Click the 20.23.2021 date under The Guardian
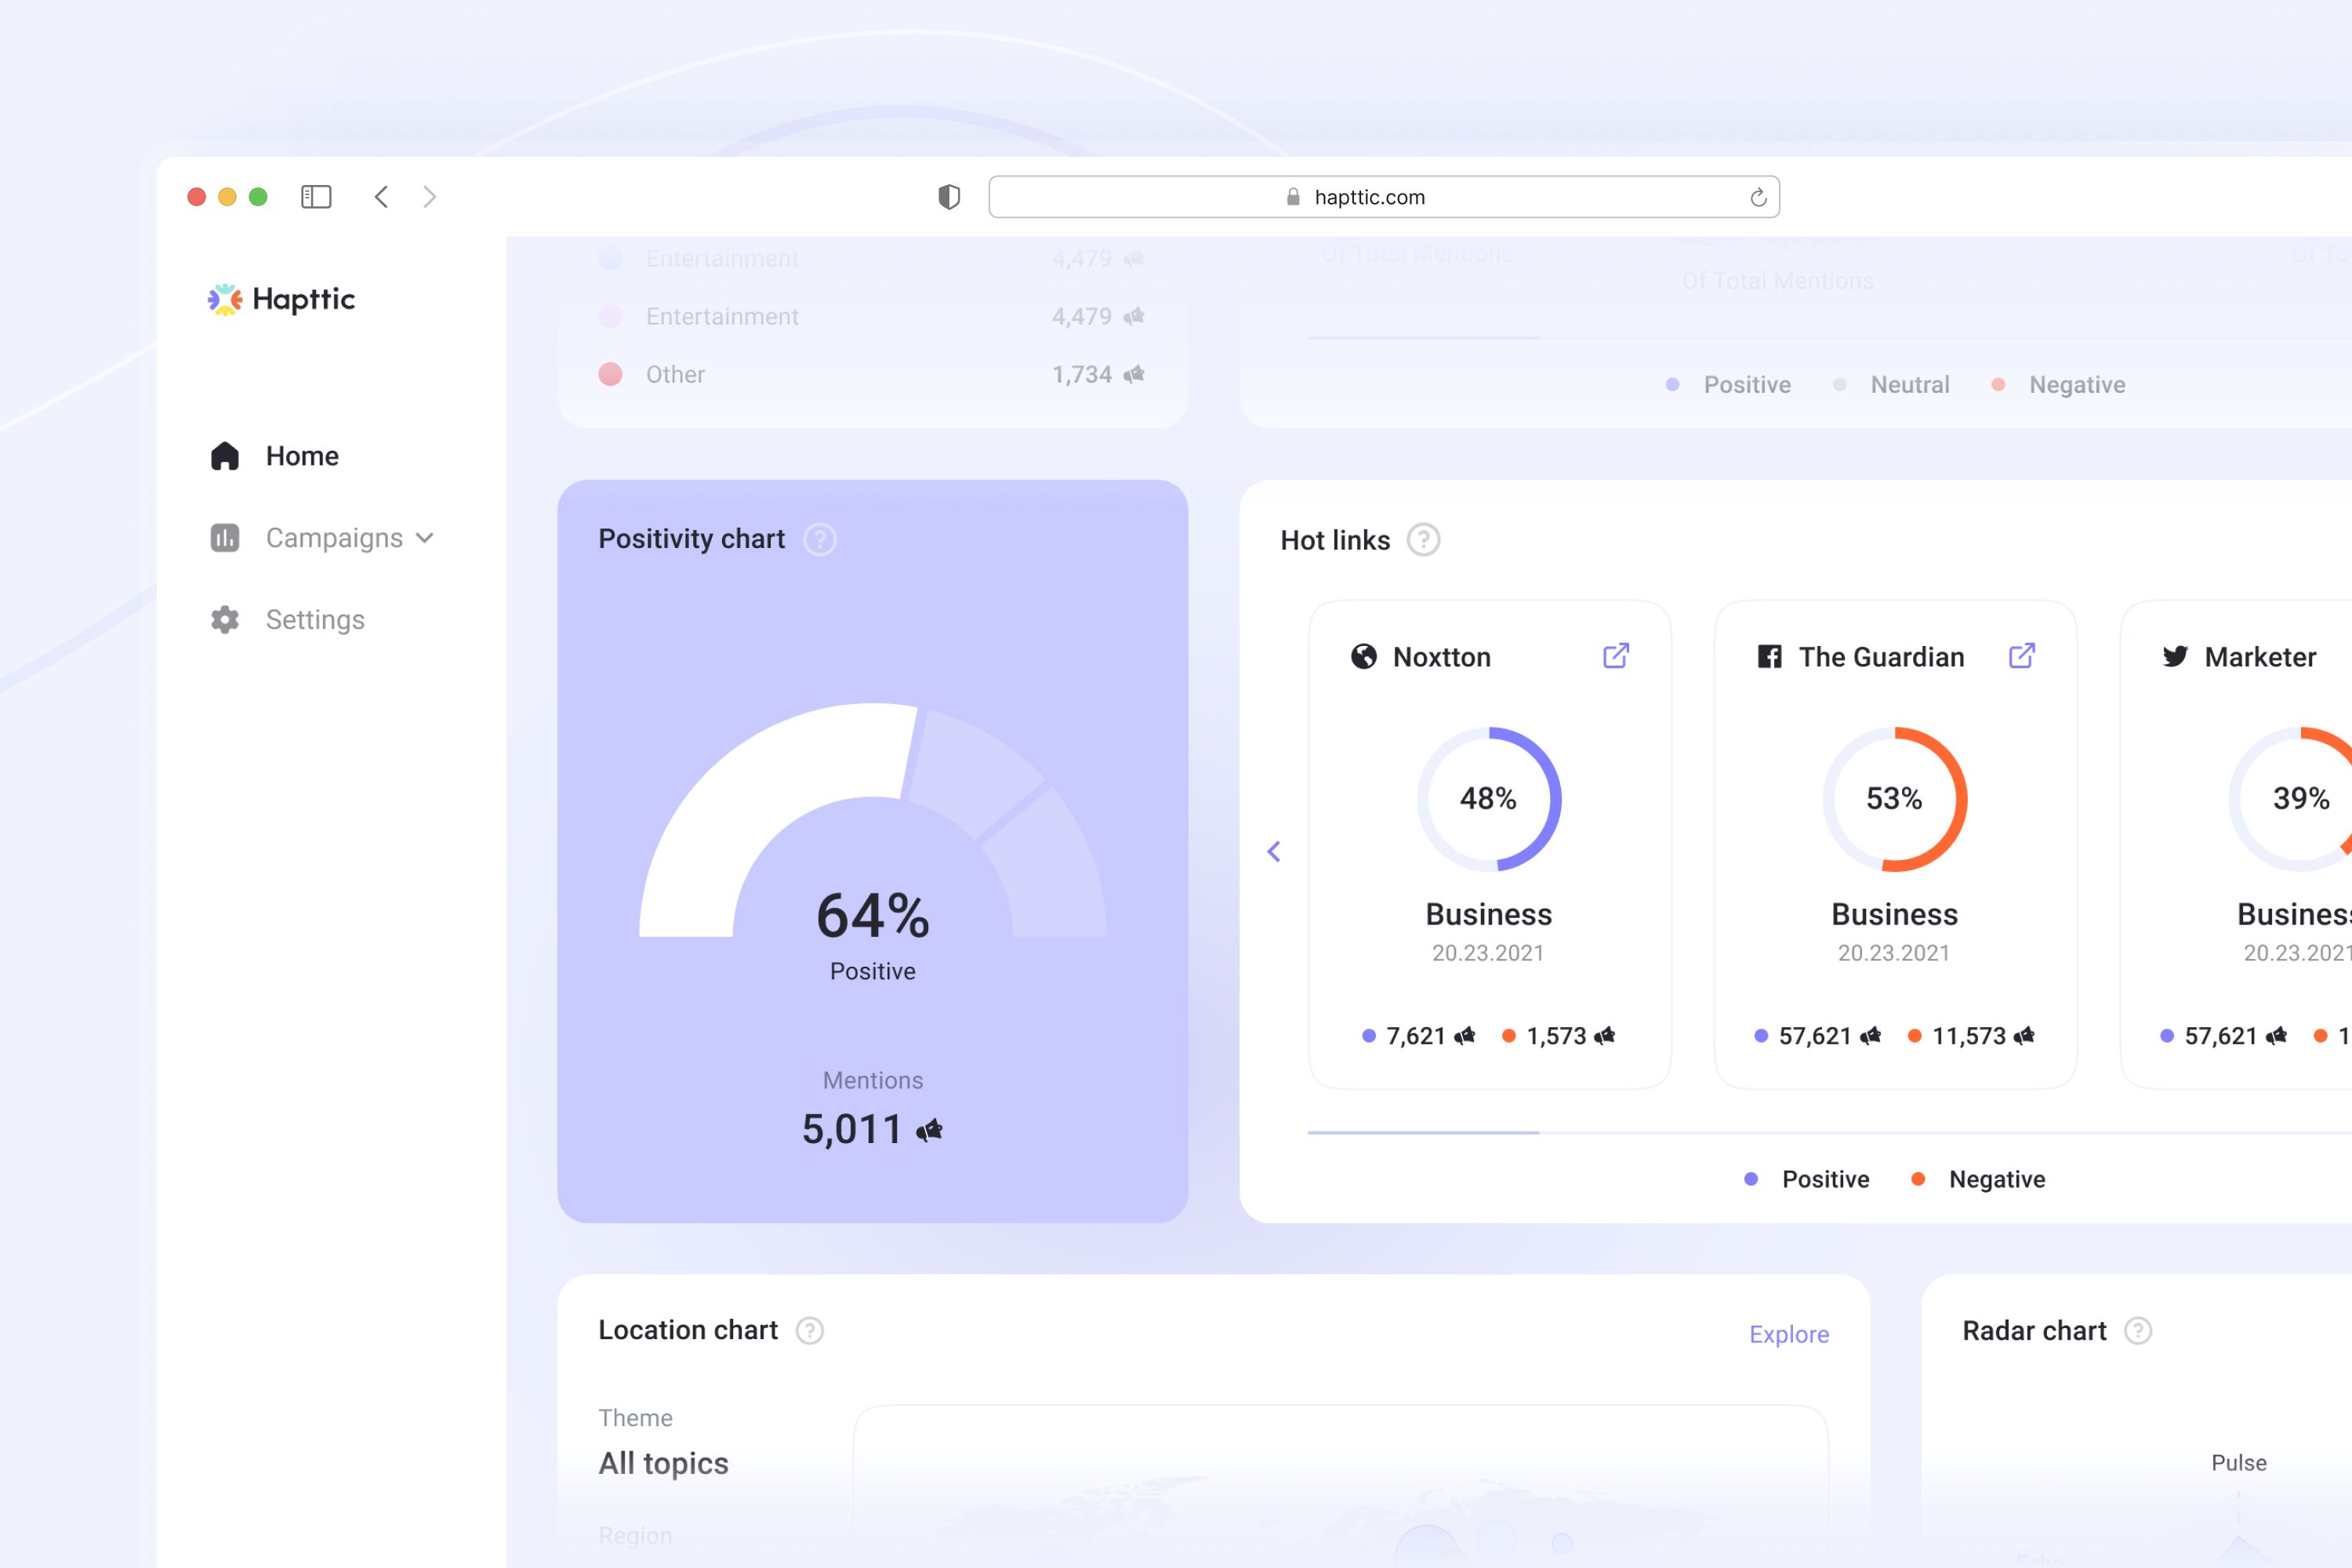The image size is (2352, 1568). pyautogui.click(x=1894, y=953)
